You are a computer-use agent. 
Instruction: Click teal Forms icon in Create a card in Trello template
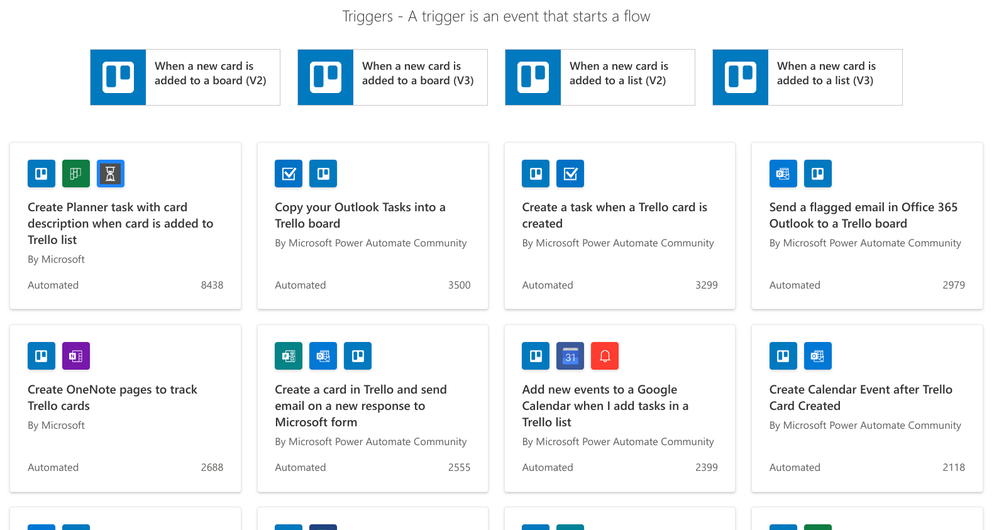pos(289,355)
